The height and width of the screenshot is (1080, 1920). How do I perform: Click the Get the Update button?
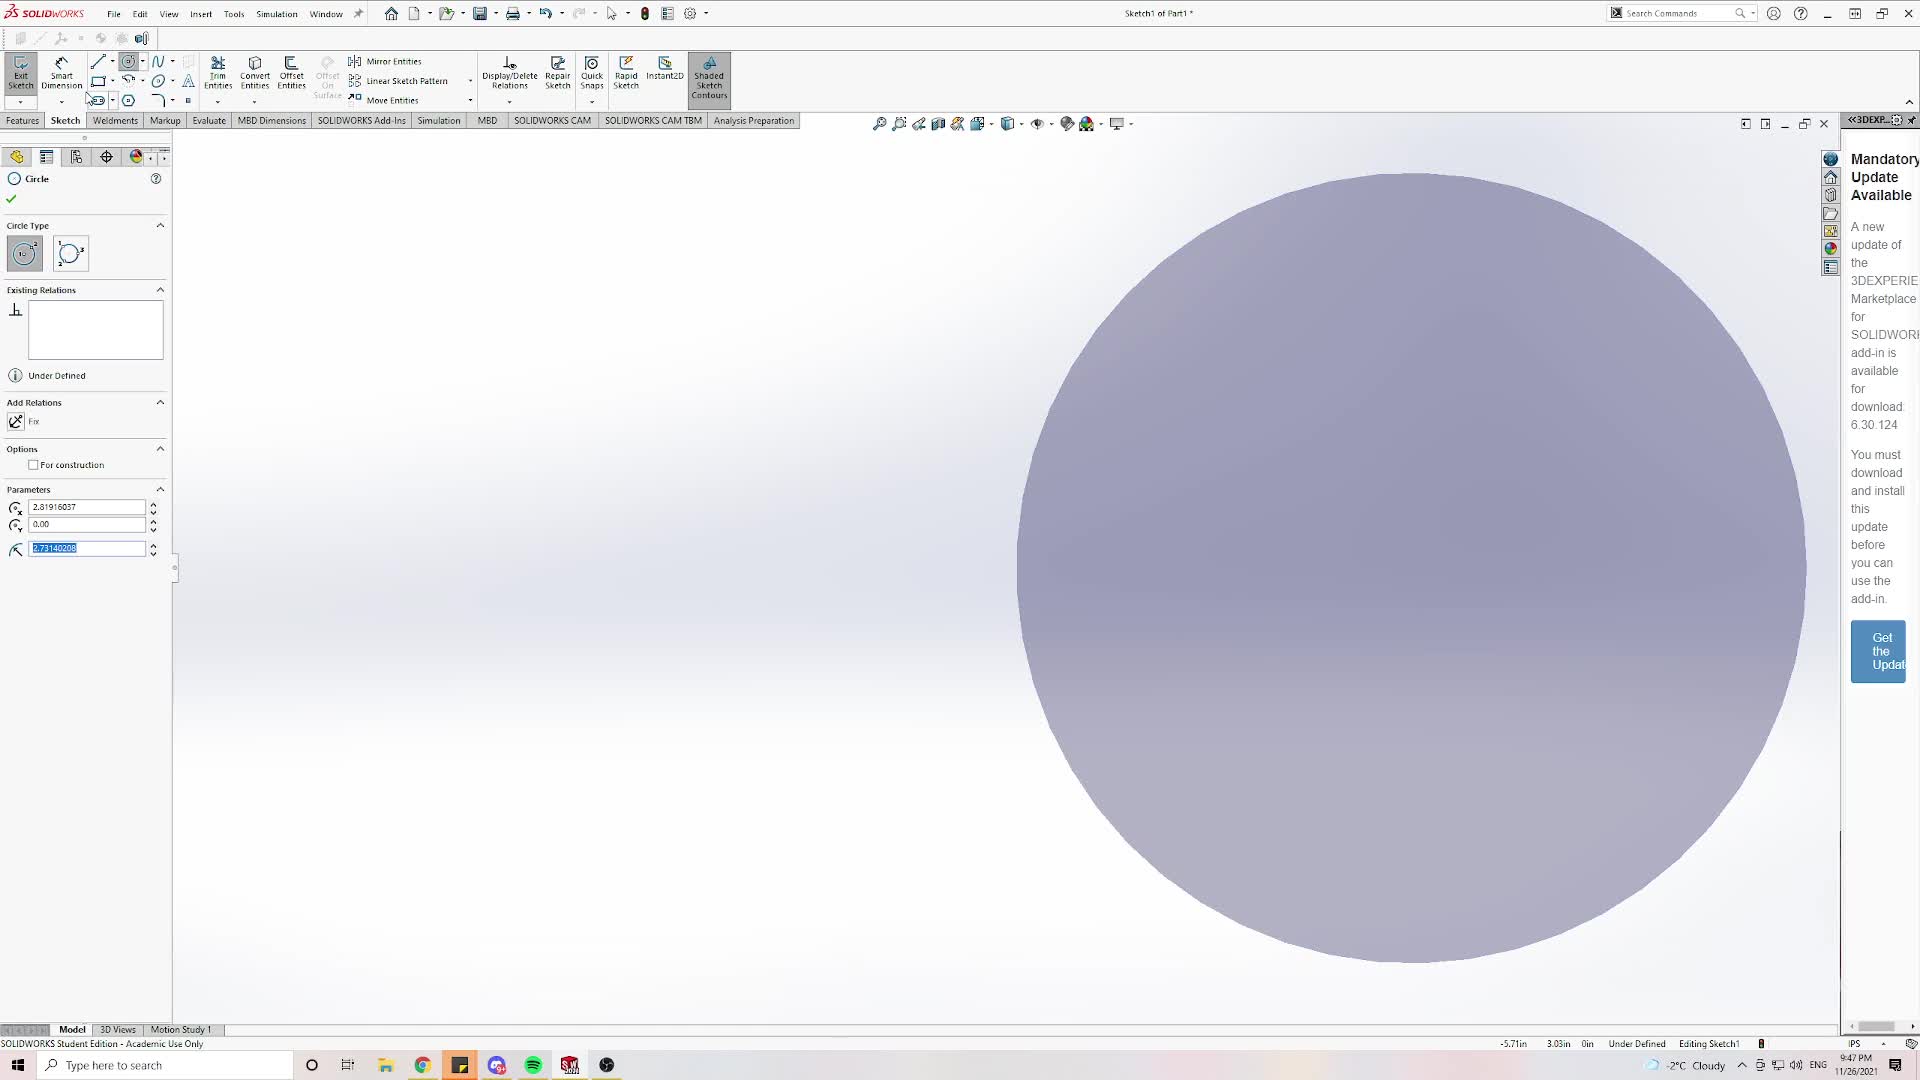click(1877, 651)
